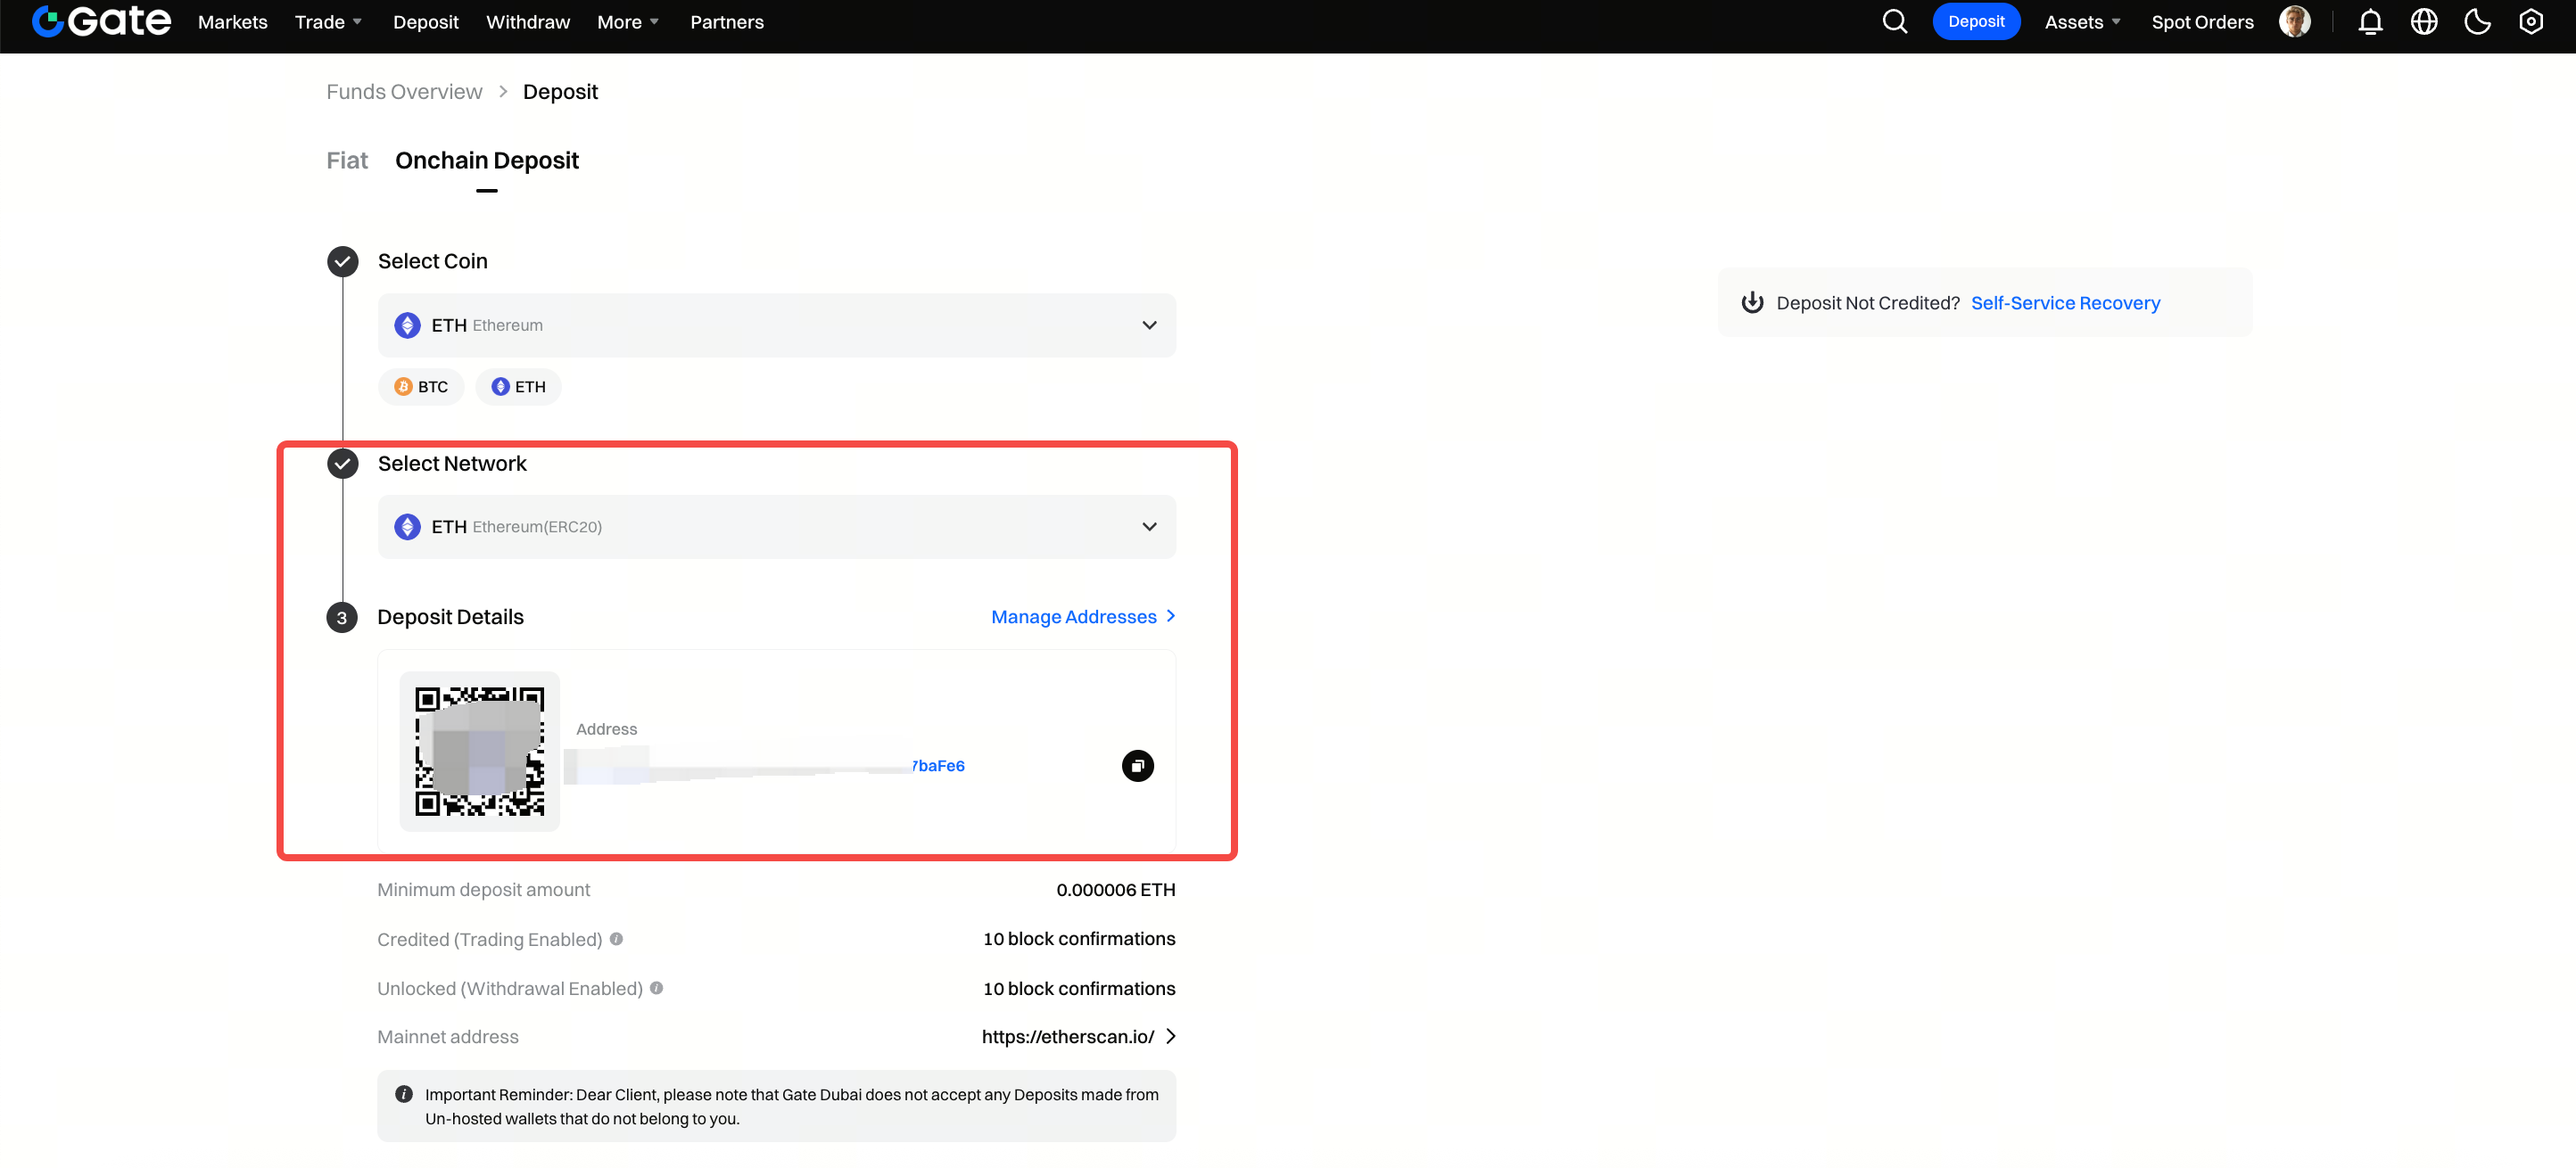The height and width of the screenshot is (1168, 2576).
Task: Go back to Funds Overview breadcrumb
Action: click(x=404, y=92)
